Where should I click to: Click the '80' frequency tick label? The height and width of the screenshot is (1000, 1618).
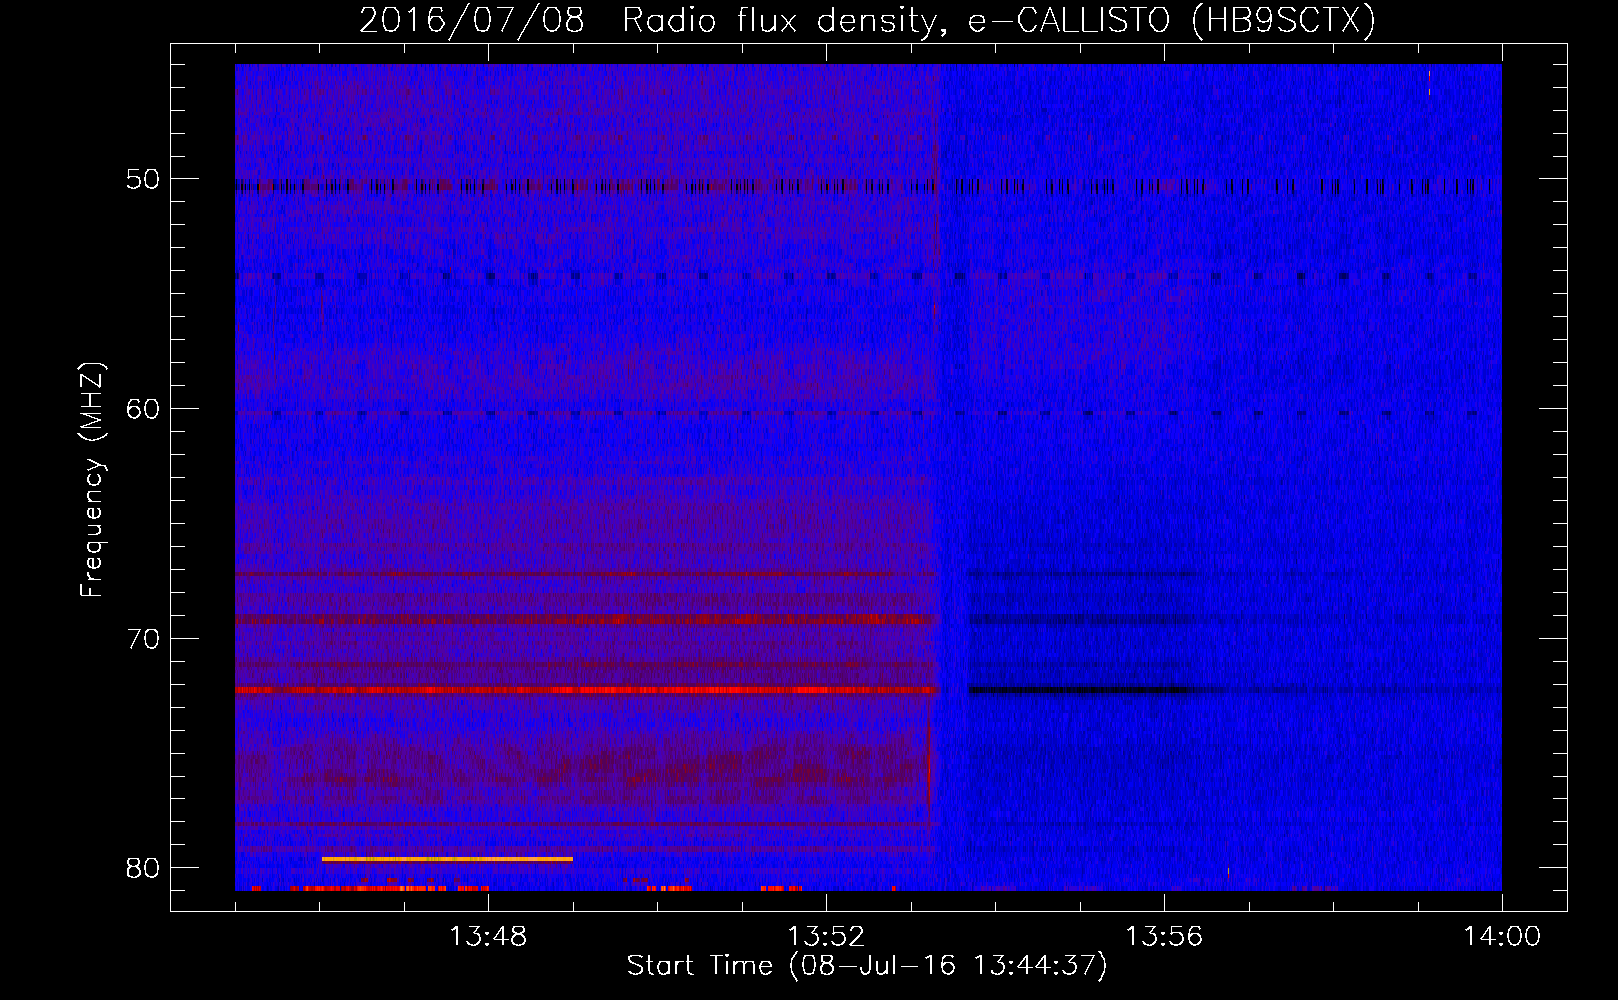(x=143, y=867)
